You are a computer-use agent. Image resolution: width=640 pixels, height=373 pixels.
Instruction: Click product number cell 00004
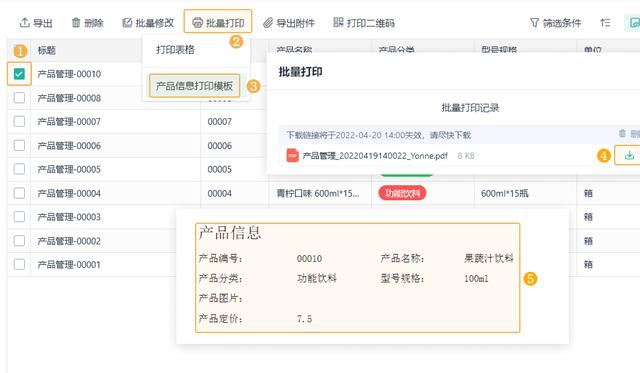tap(220, 193)
